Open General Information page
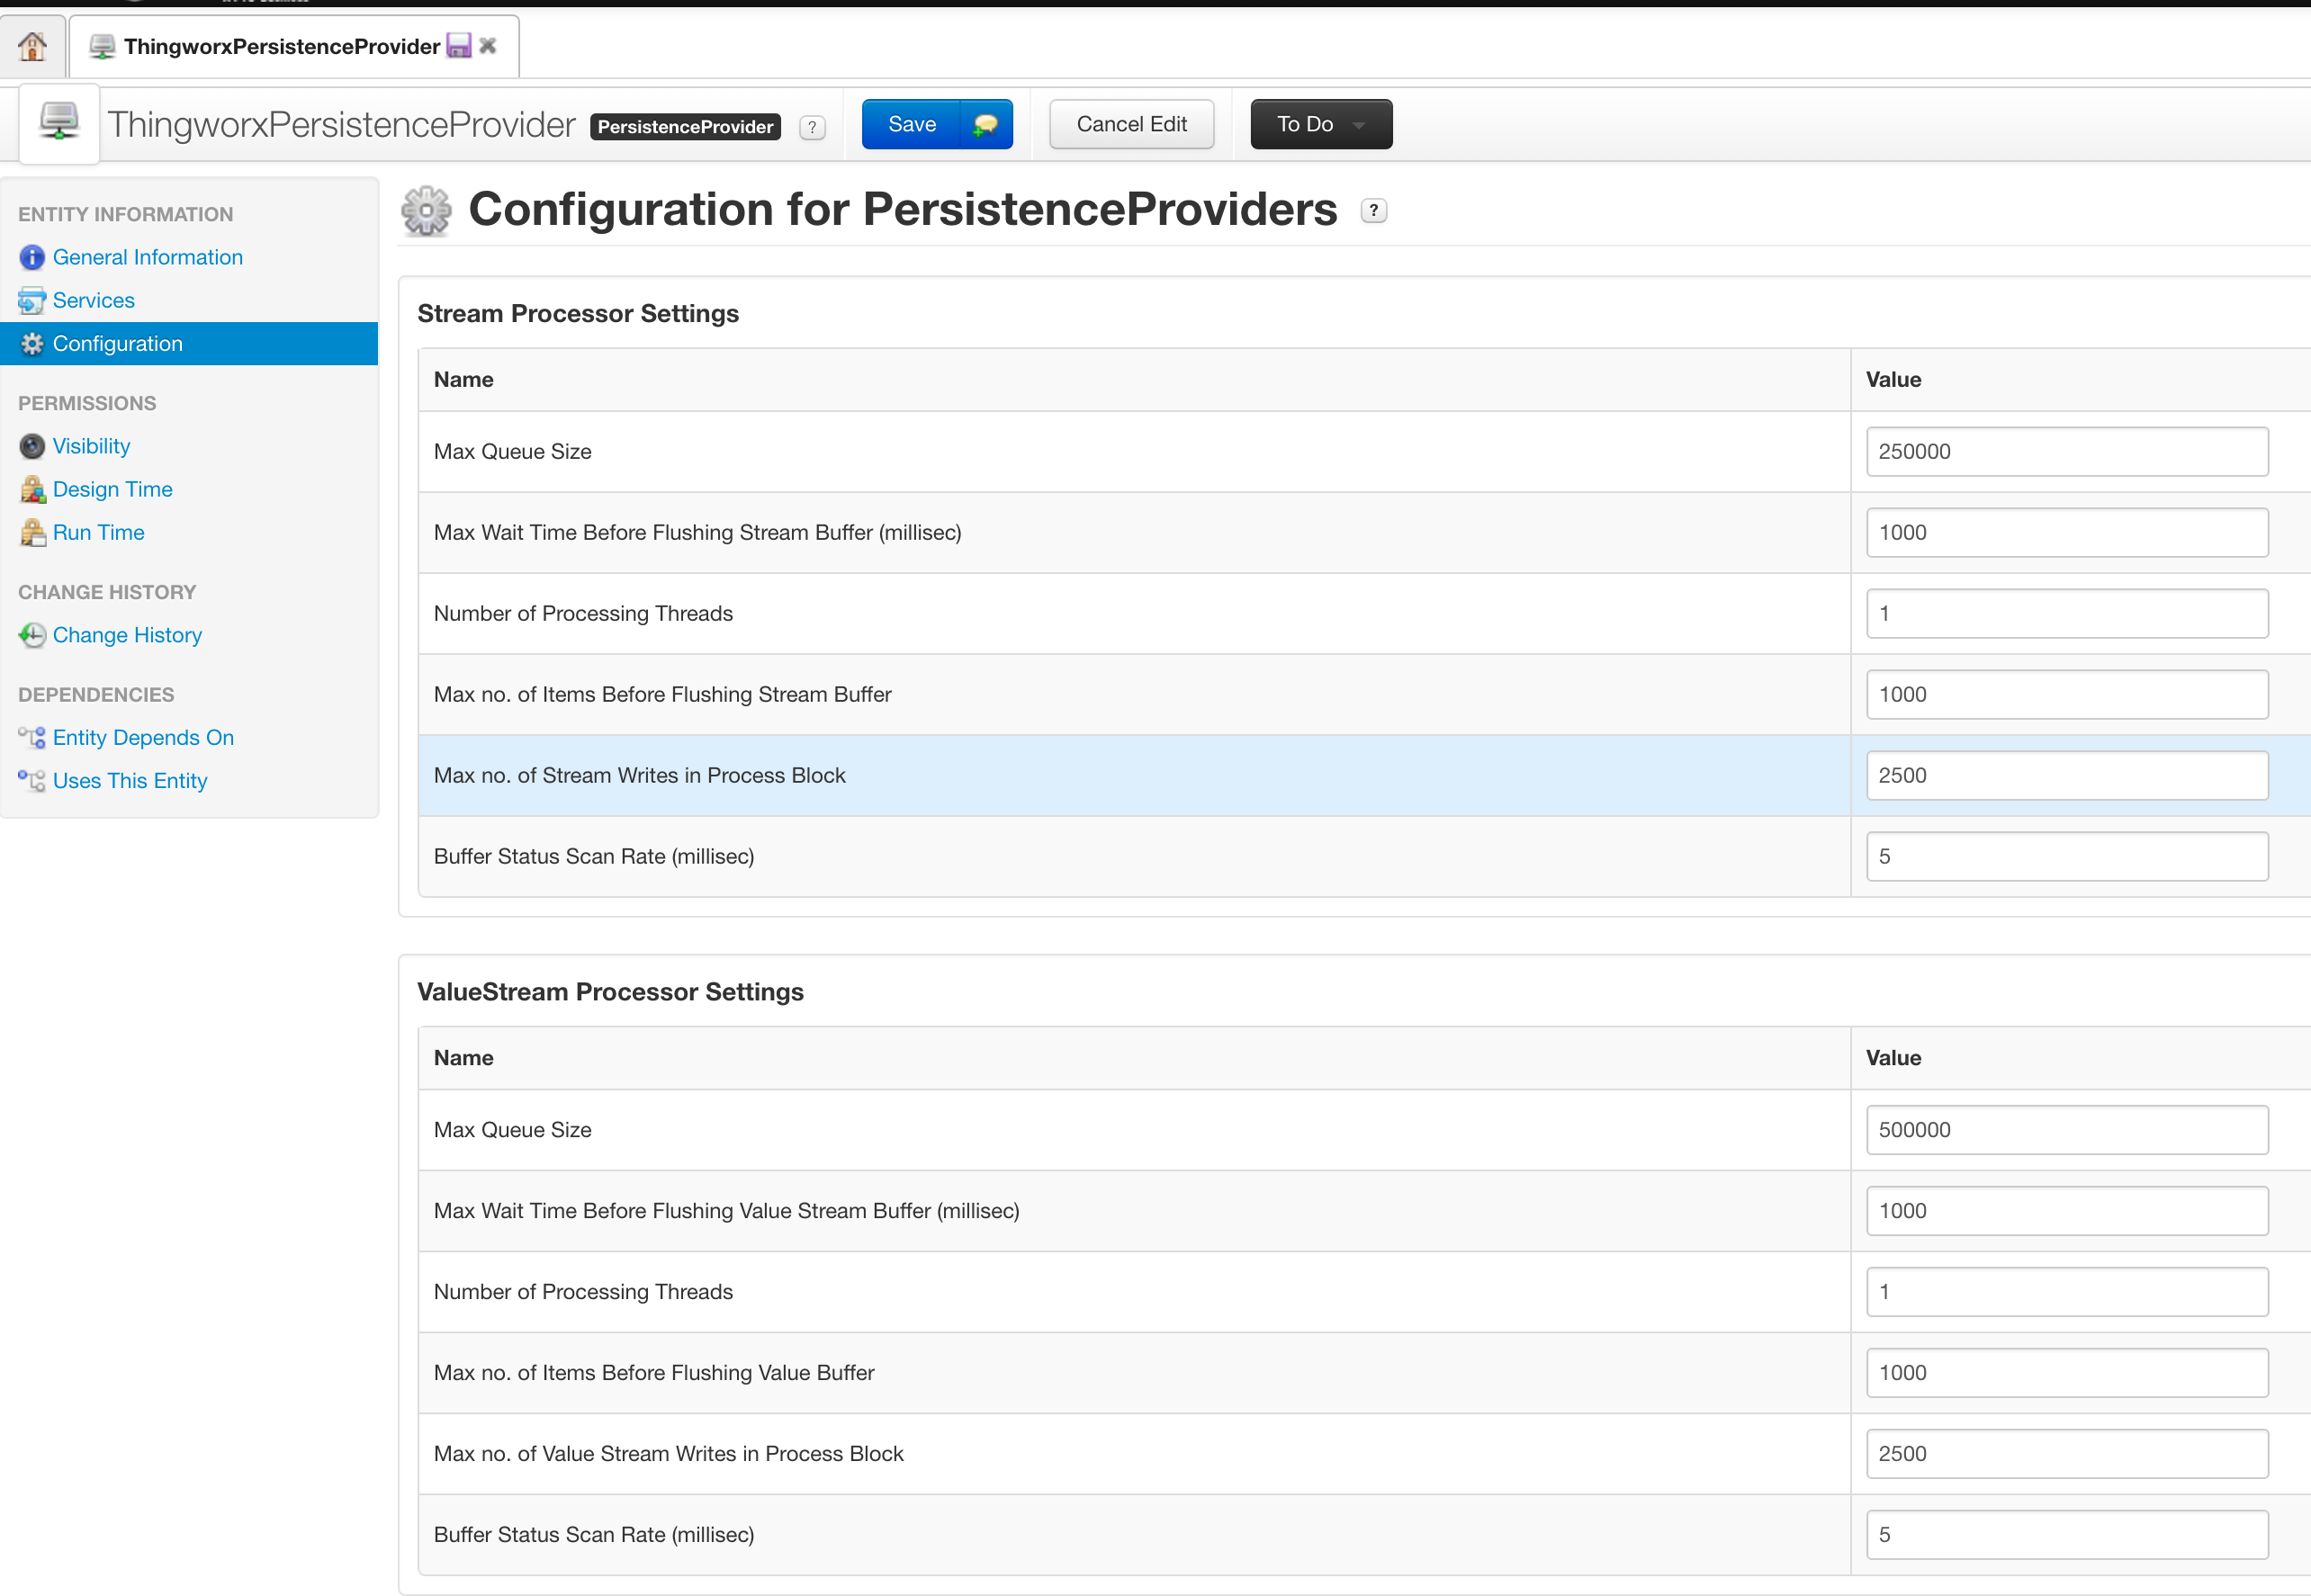 coord(148,257)
